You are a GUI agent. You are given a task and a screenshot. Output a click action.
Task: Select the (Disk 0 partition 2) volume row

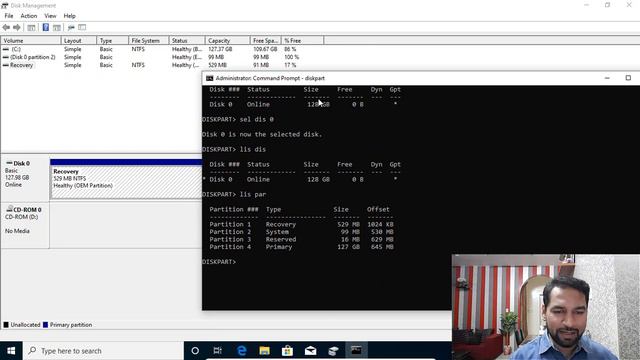(163, 57)
